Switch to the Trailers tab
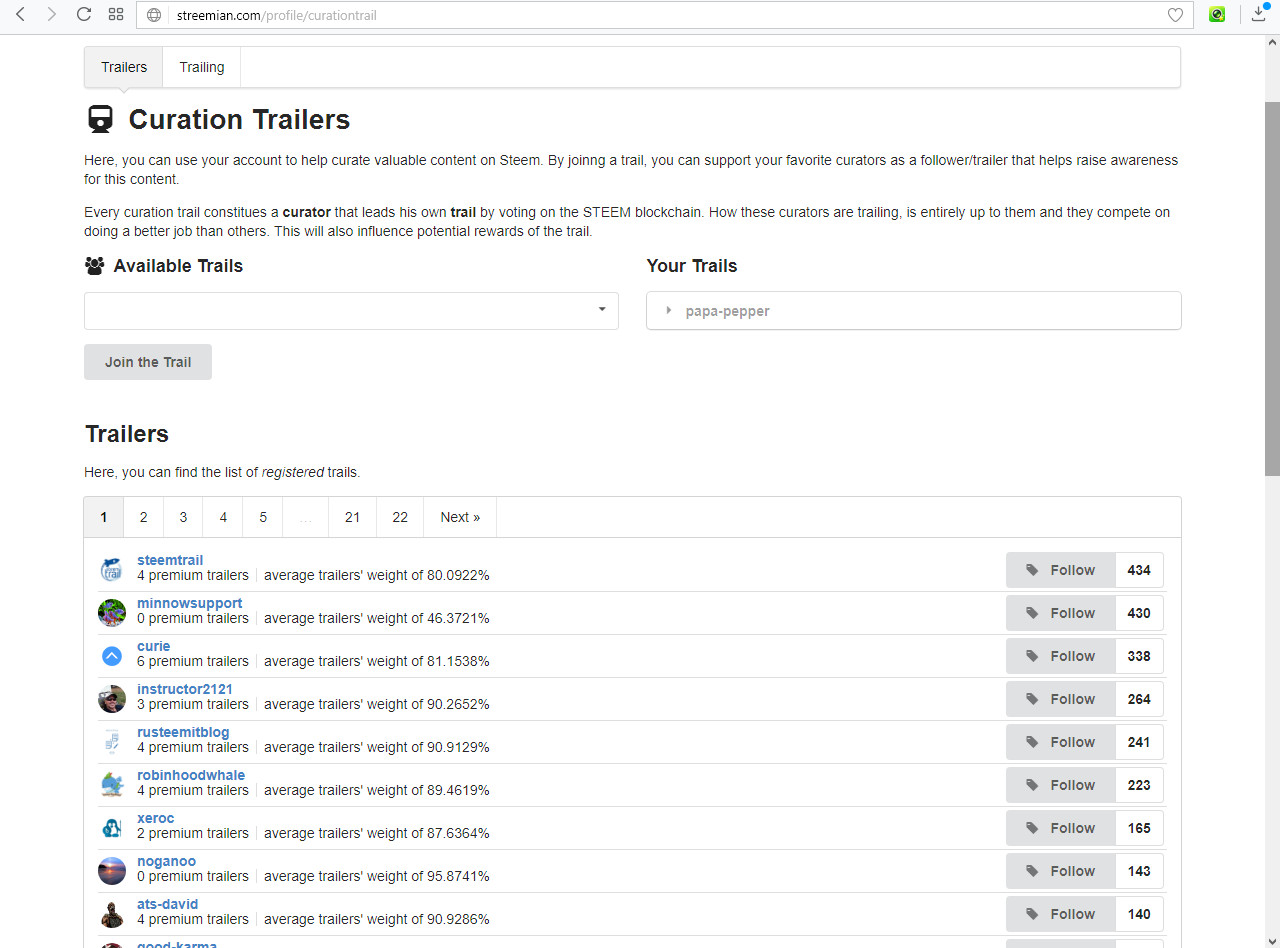 (124, 67)
